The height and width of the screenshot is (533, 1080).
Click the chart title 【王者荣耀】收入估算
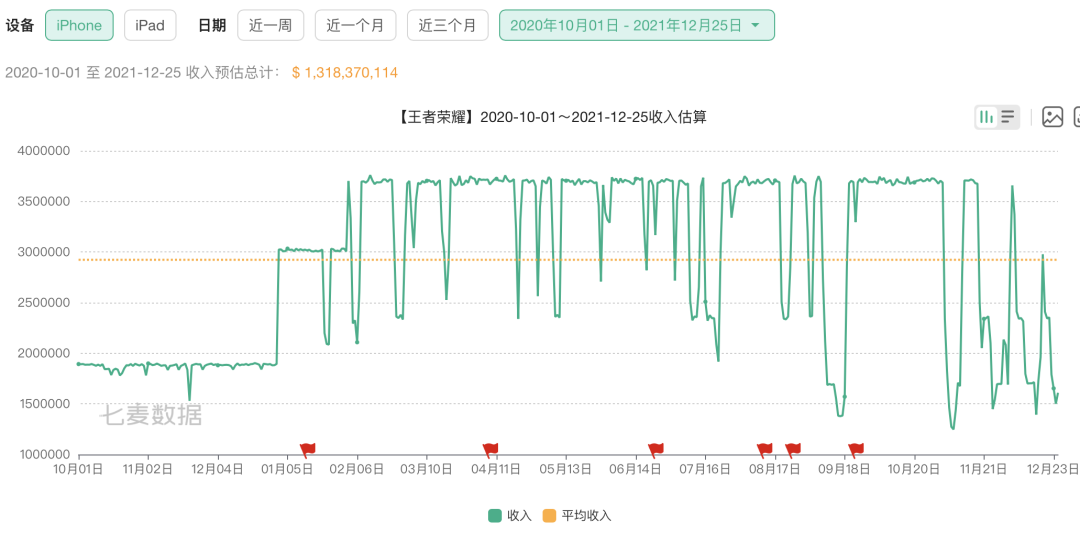click(x=551, y=117)
